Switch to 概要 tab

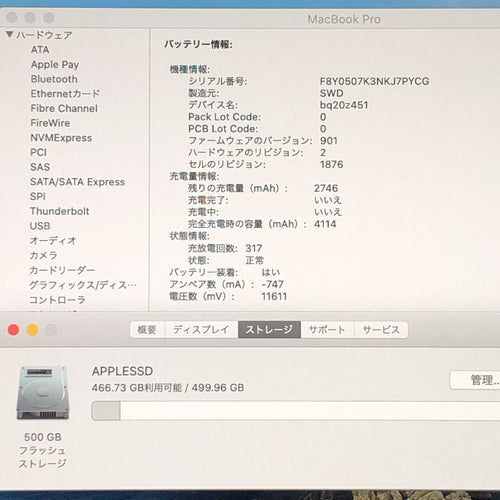147,330
